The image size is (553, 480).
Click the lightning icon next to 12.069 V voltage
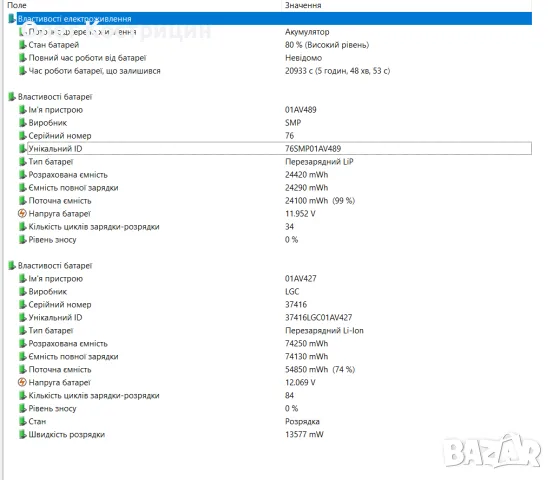(22, 382)
